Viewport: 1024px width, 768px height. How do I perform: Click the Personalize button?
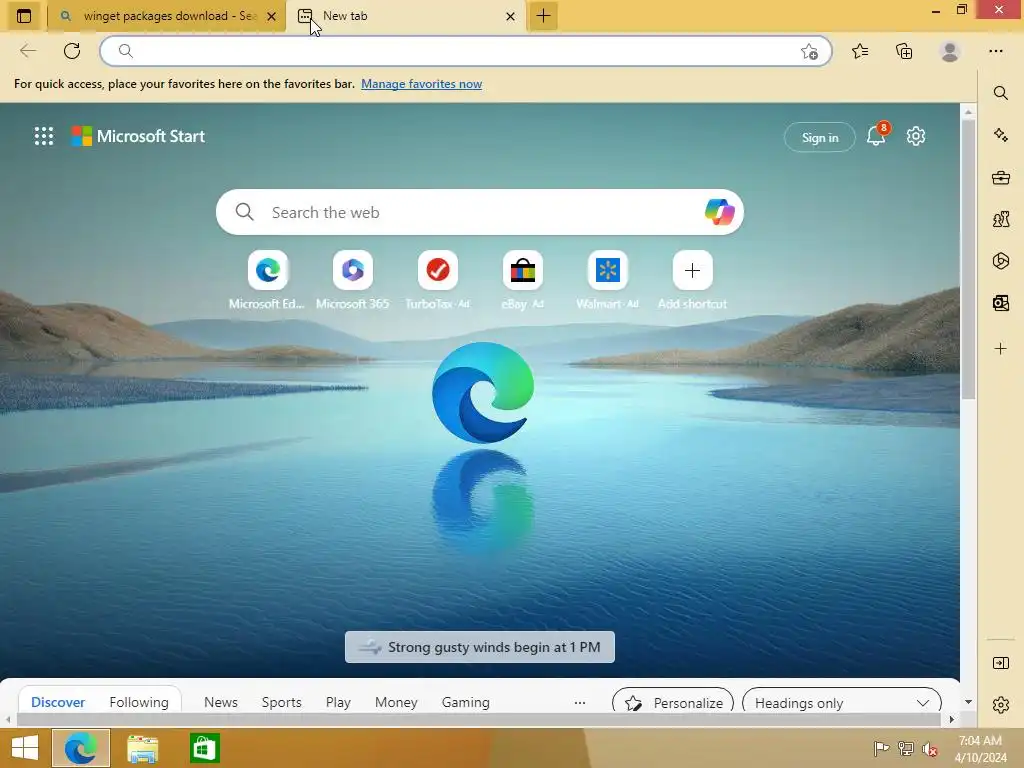pos(673,701)
